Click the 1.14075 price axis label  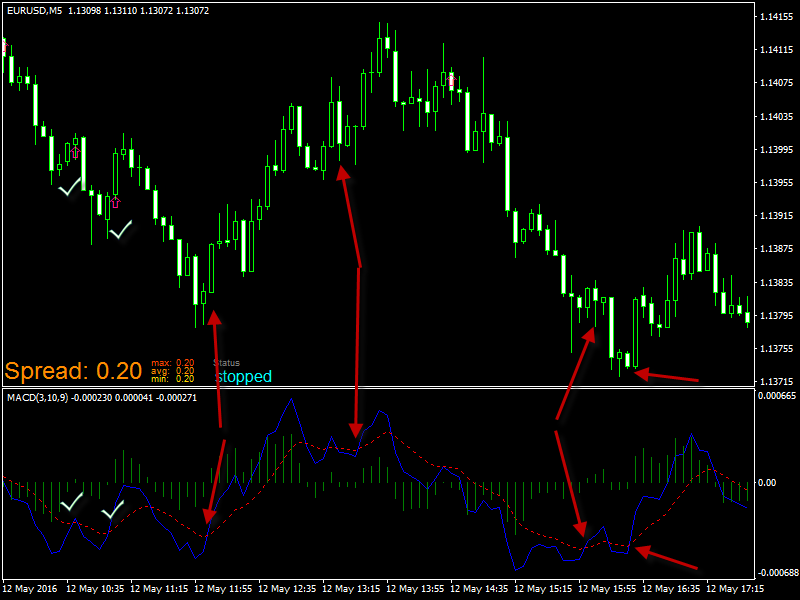pyautogui.click(x=777, y=83)
